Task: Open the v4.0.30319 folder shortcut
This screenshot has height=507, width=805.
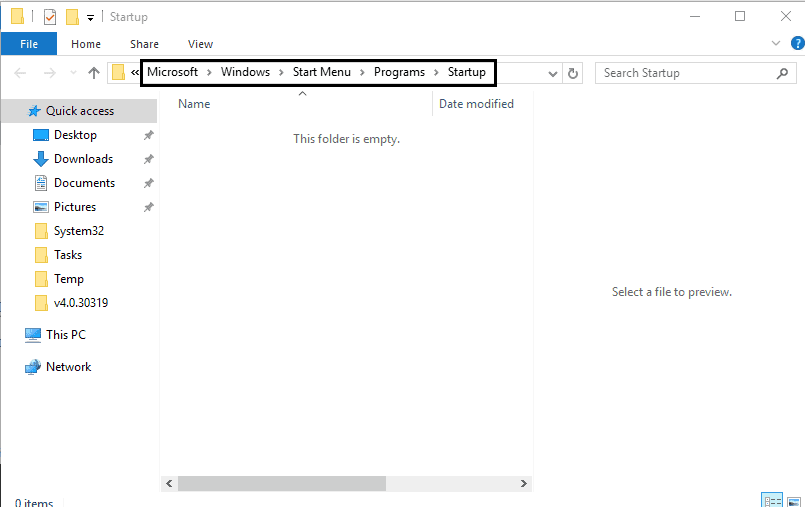Action: (x=81, y=303)
